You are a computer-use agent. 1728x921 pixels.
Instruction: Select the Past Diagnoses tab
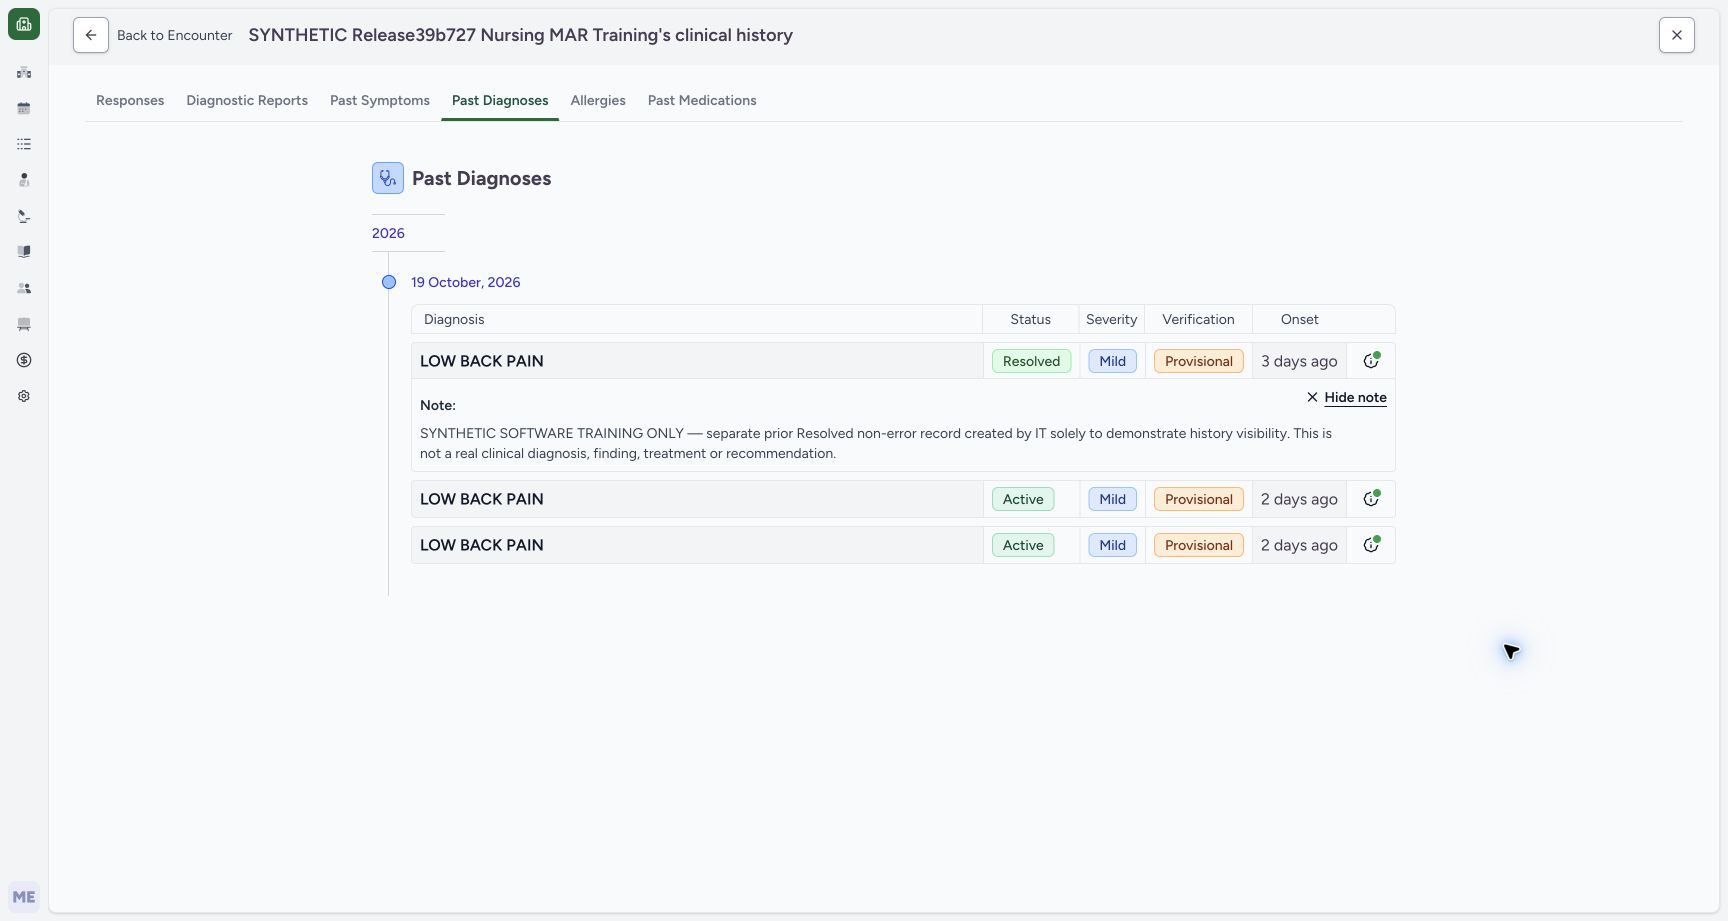(x=500, y=100)
